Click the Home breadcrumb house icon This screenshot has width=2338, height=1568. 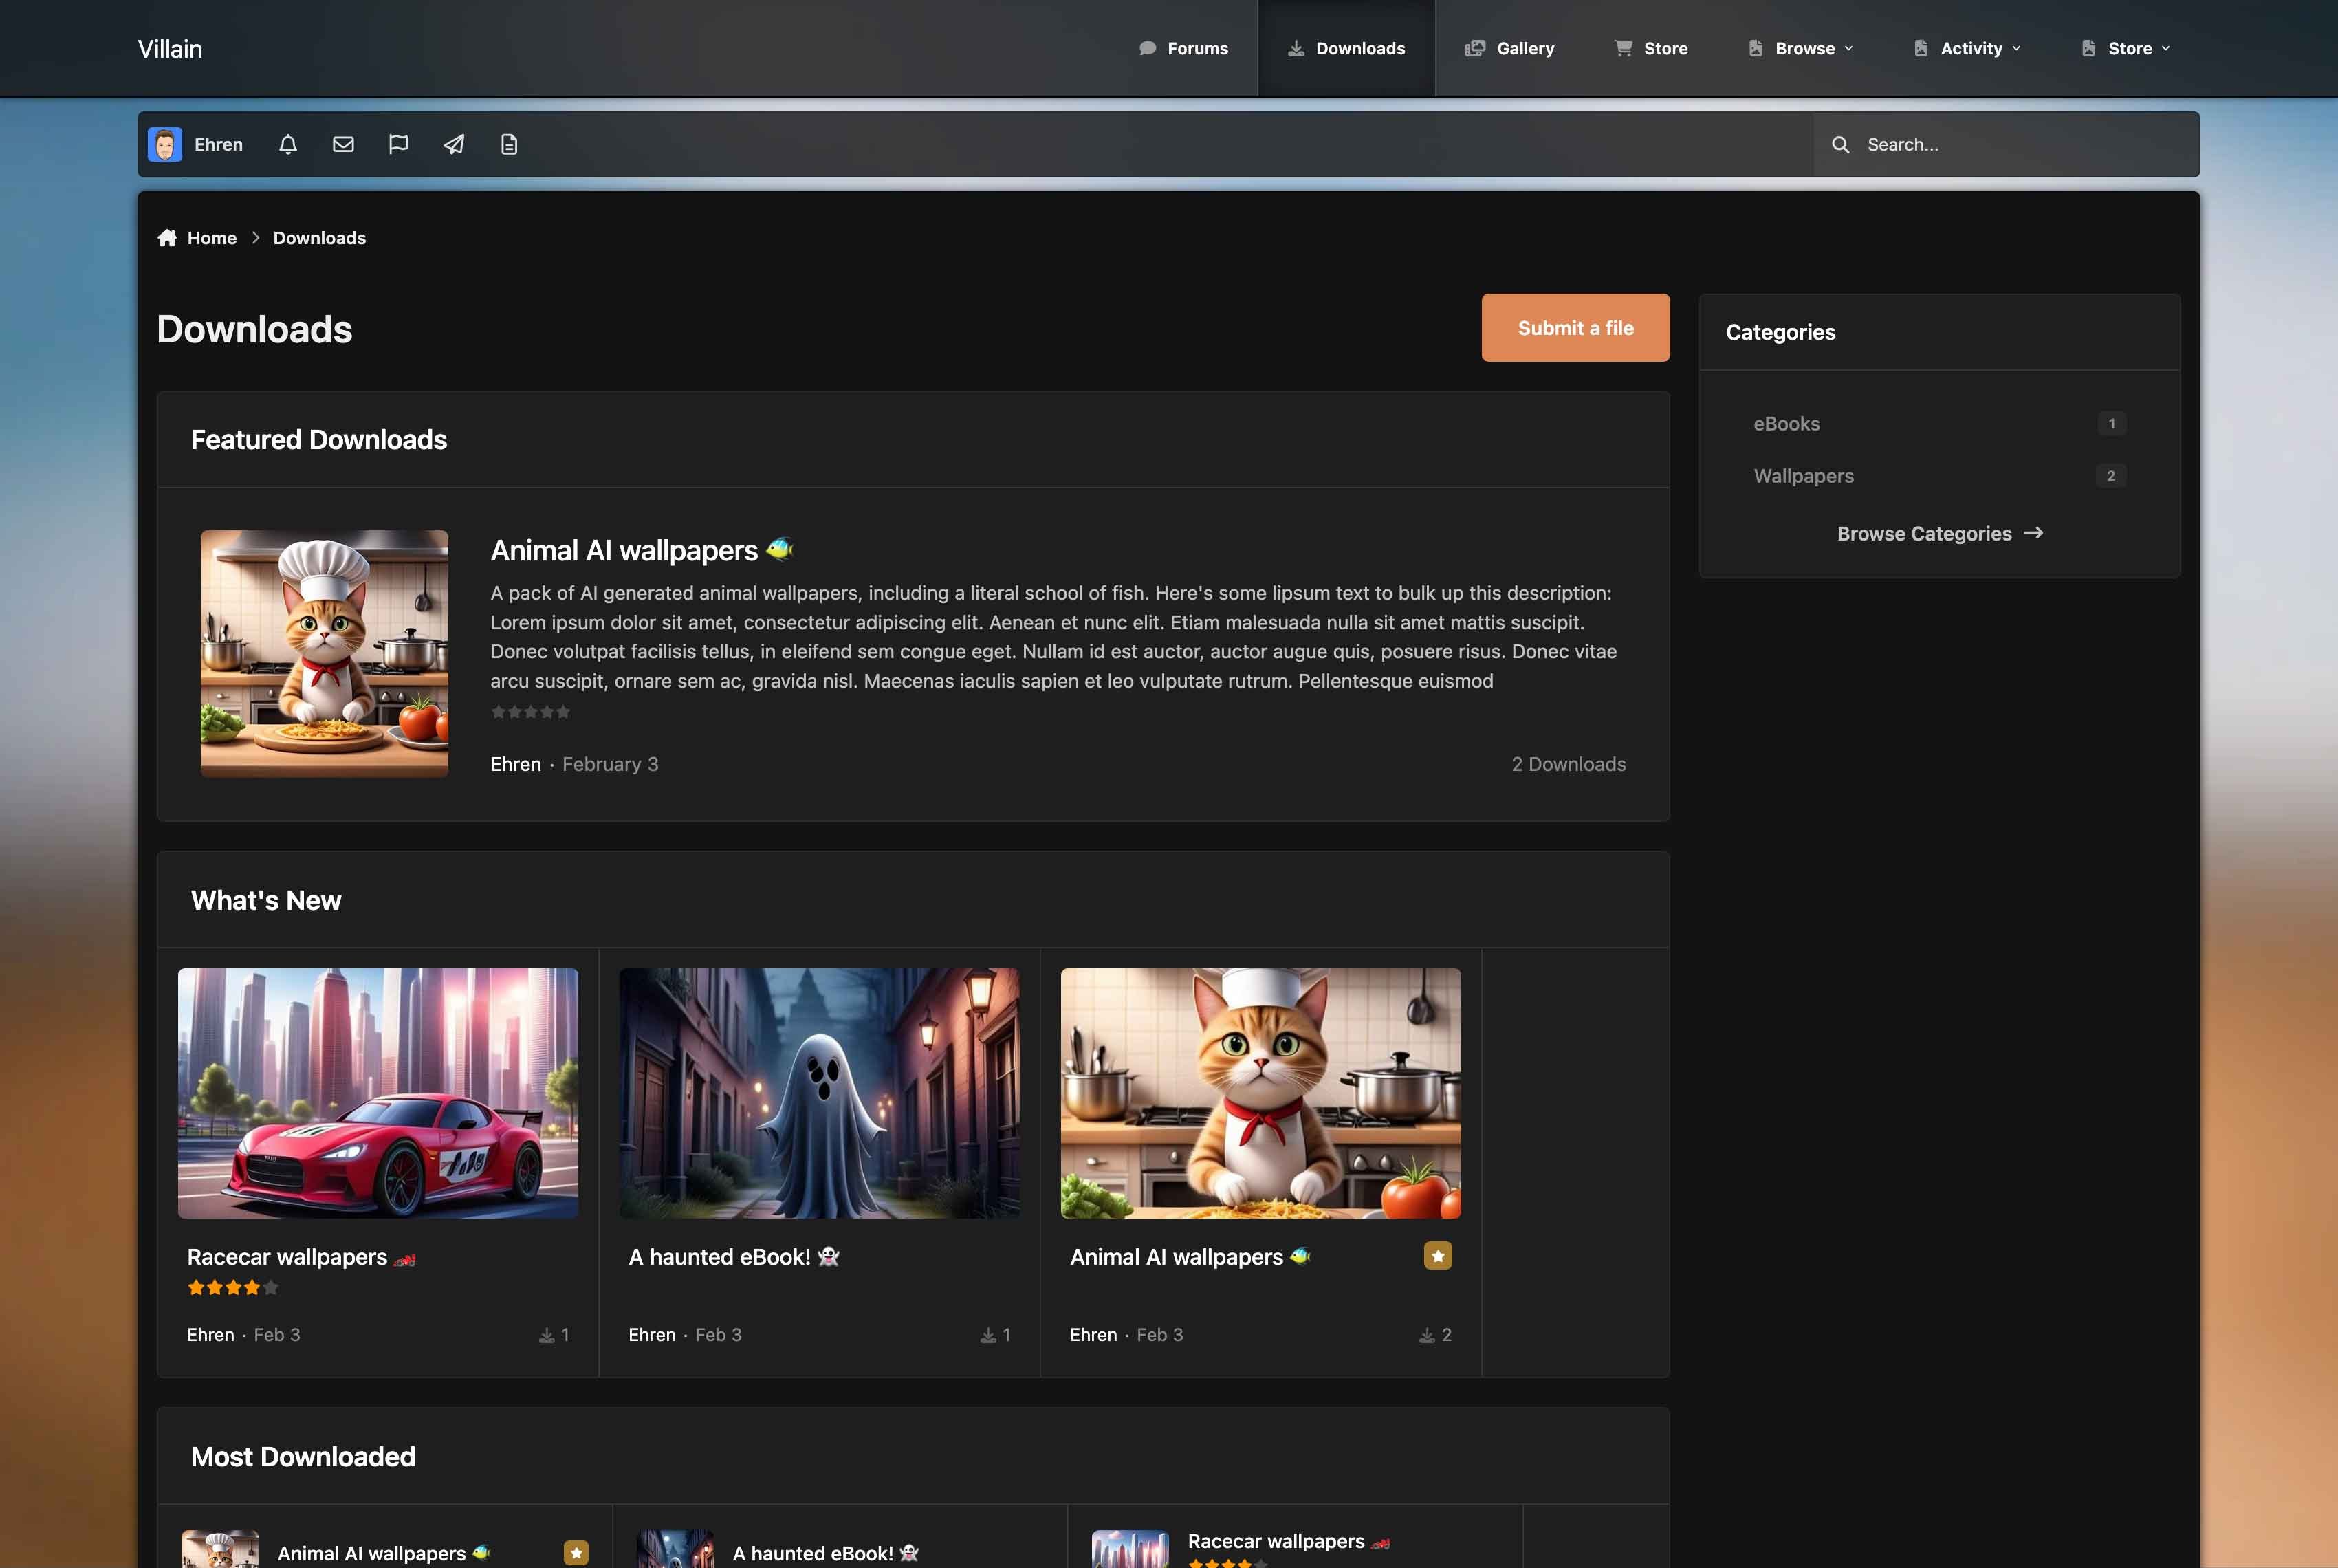167,238
